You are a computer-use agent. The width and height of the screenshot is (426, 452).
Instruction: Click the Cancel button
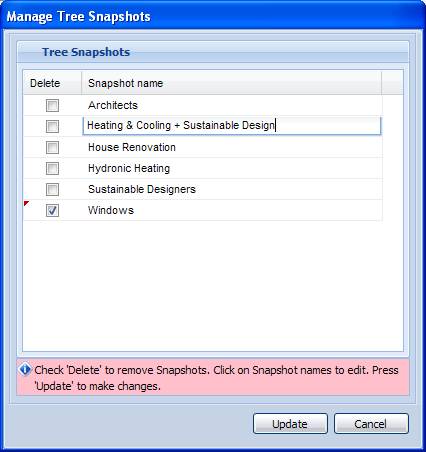371,424
